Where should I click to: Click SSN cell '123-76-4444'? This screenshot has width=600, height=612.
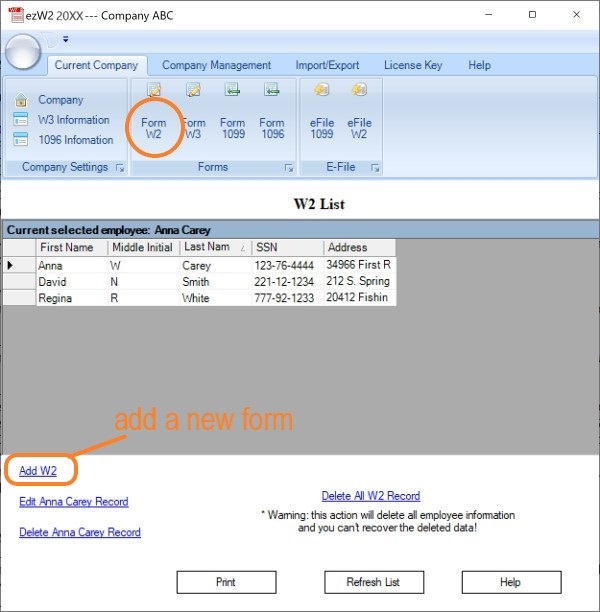pos(288,265)
